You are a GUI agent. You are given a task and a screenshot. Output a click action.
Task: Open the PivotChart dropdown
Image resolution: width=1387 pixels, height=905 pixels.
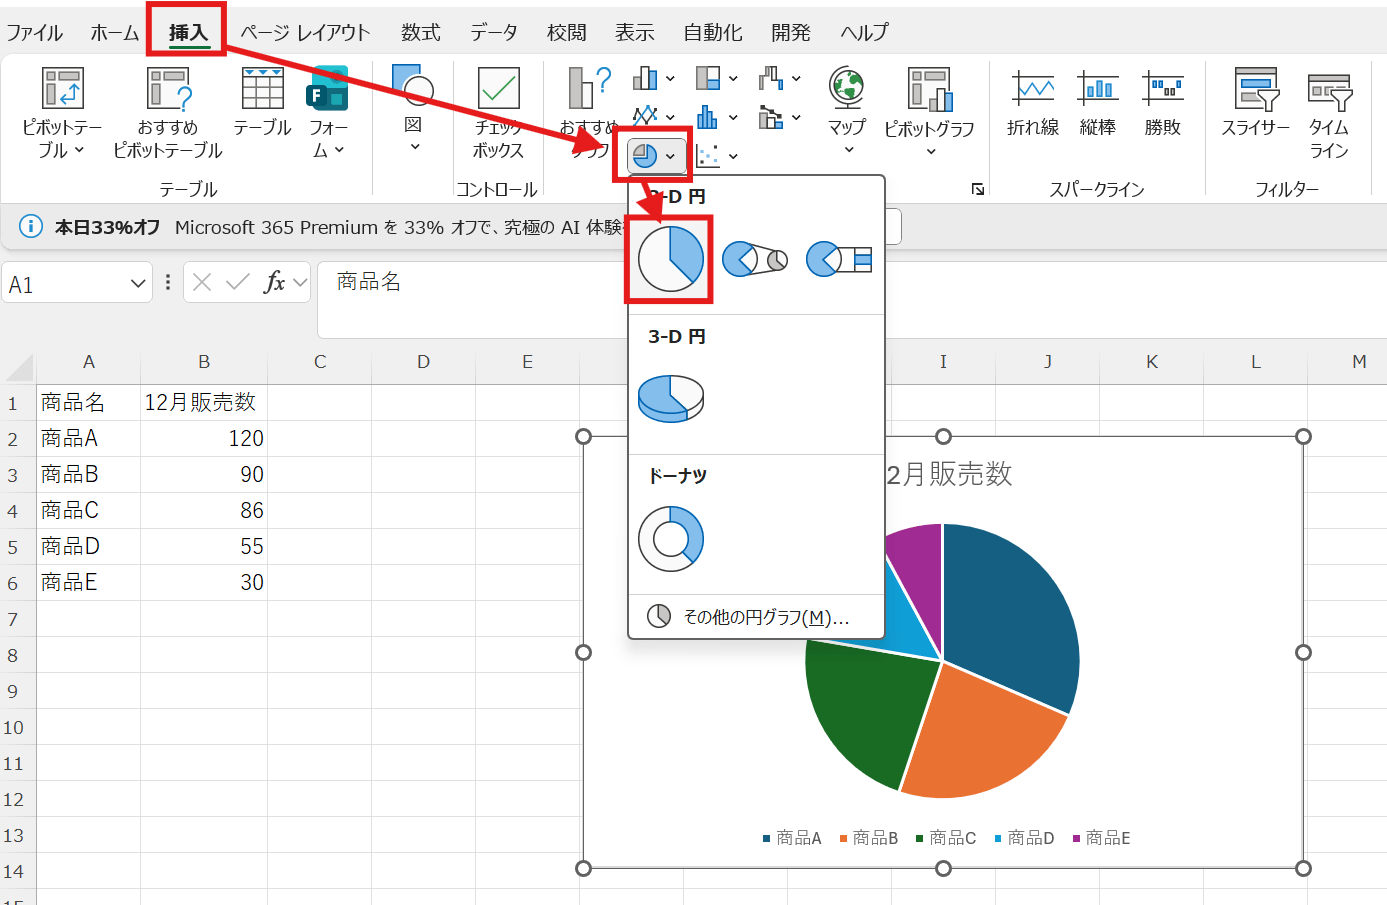(930, 151)
